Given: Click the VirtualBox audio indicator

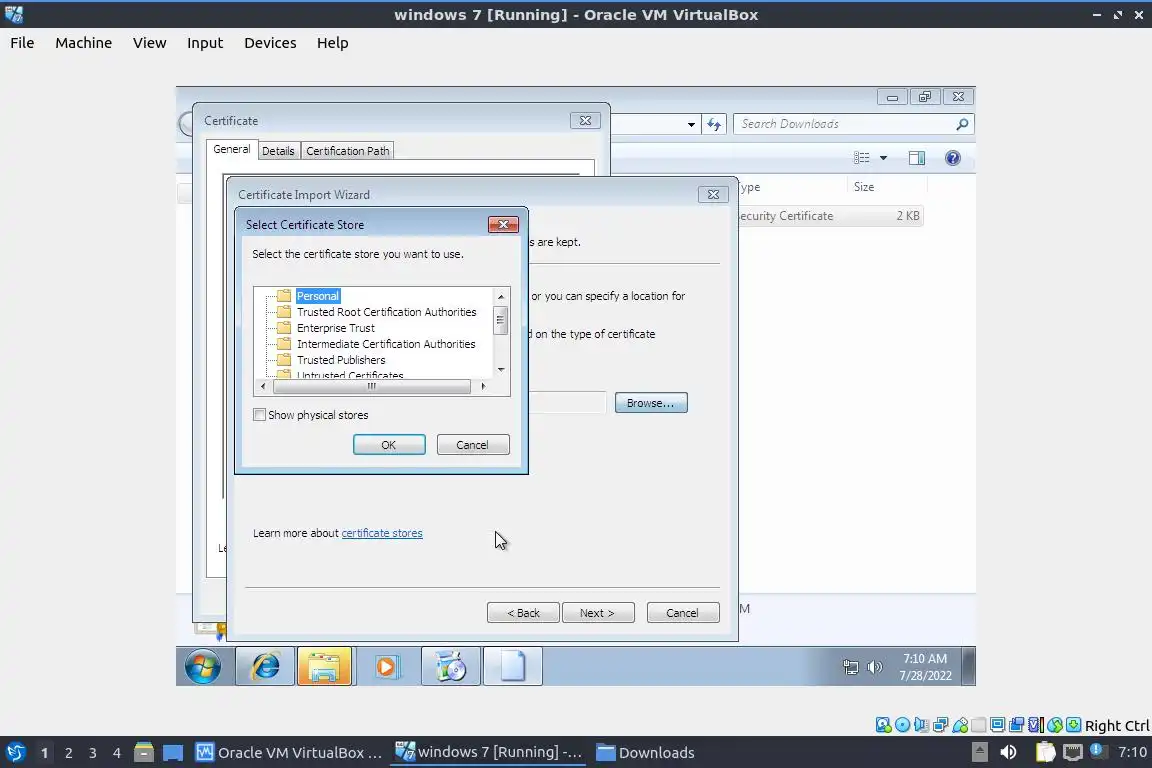Looking at the screenshot, I should 921,725.
